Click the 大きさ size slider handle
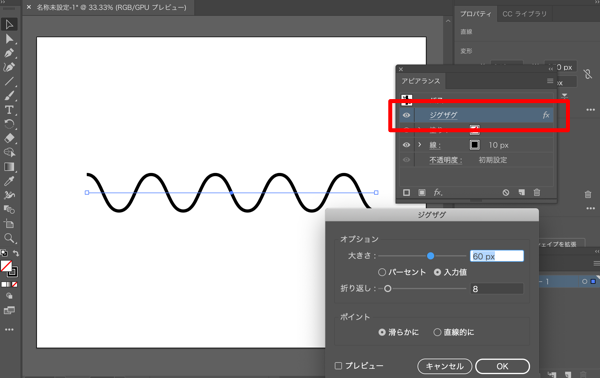This screenshot has width=600, height=378. pos(430,256)
